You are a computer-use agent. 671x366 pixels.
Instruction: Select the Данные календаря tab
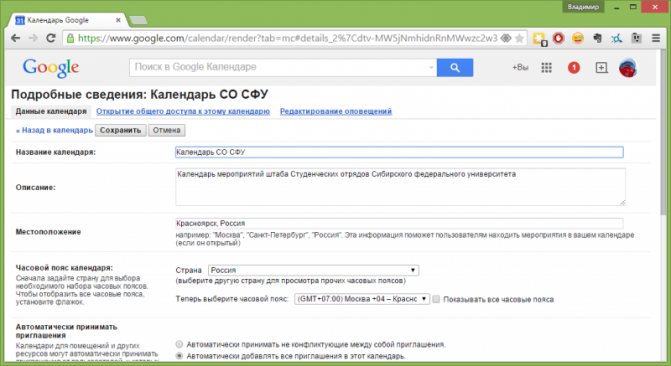51,111
